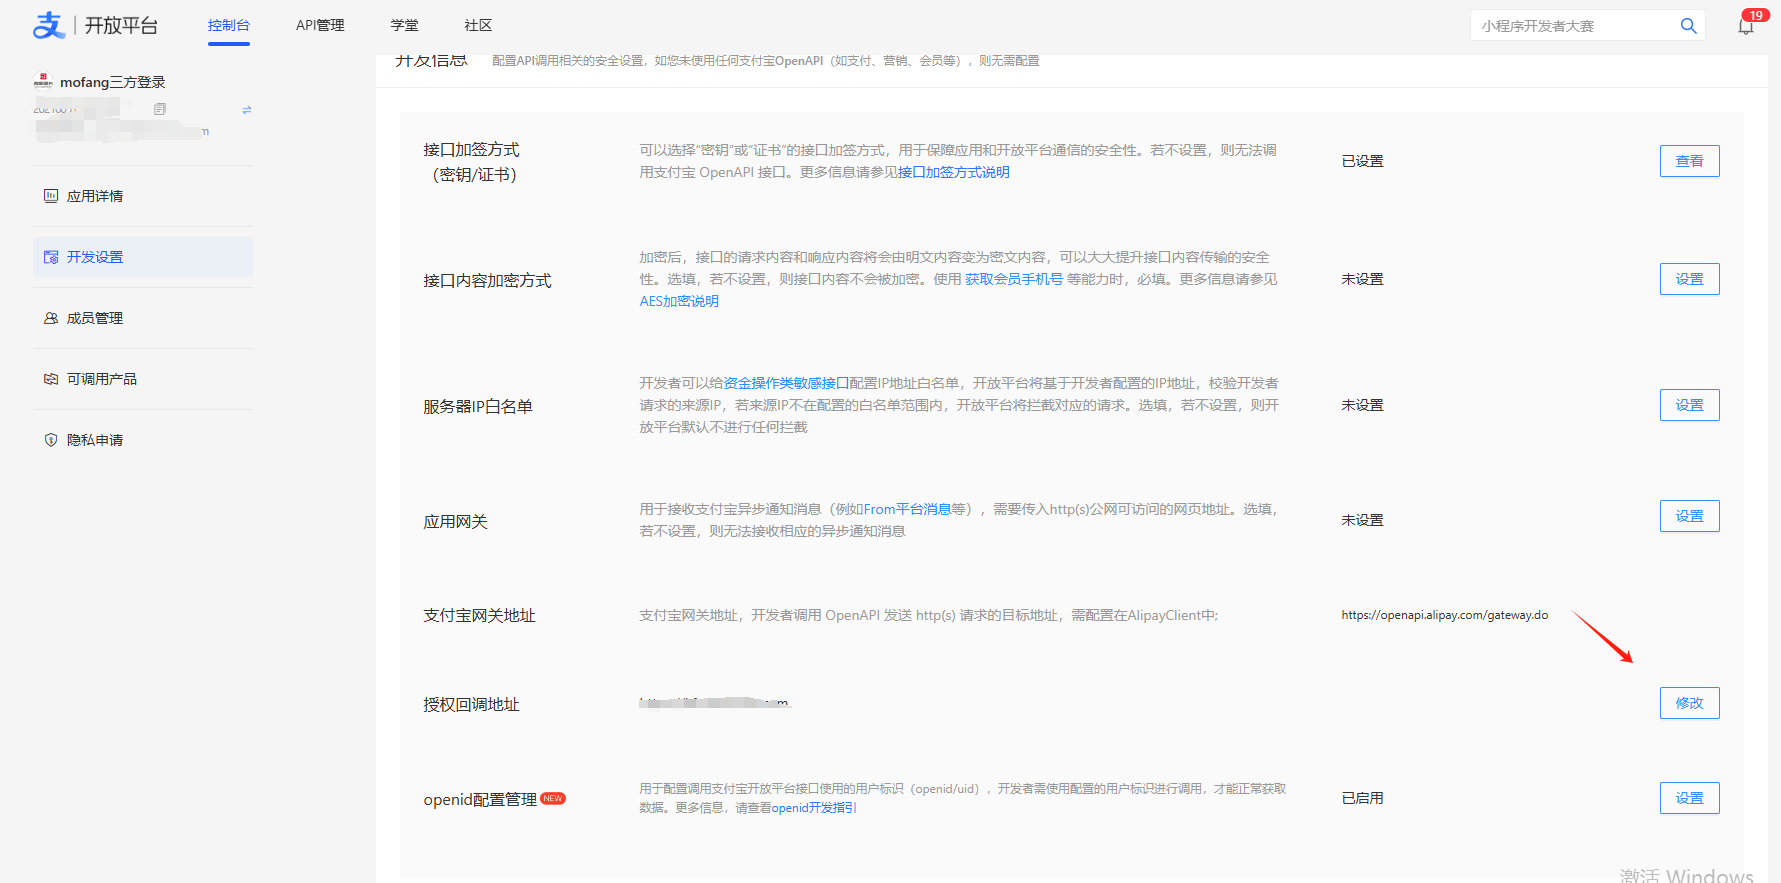
Task: Open the 接口加签方式说明 link
Action: (953, 172)
